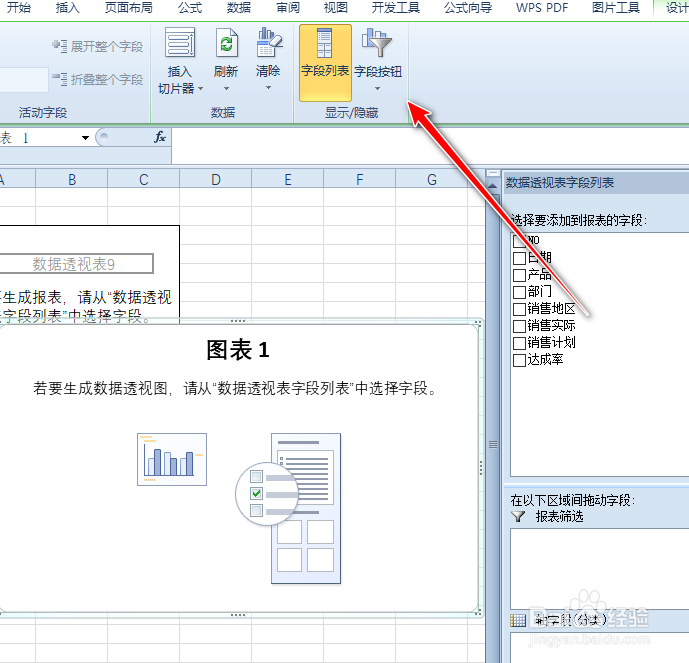Click the Refresh (刷新) icon

click(x=226, y=42)
